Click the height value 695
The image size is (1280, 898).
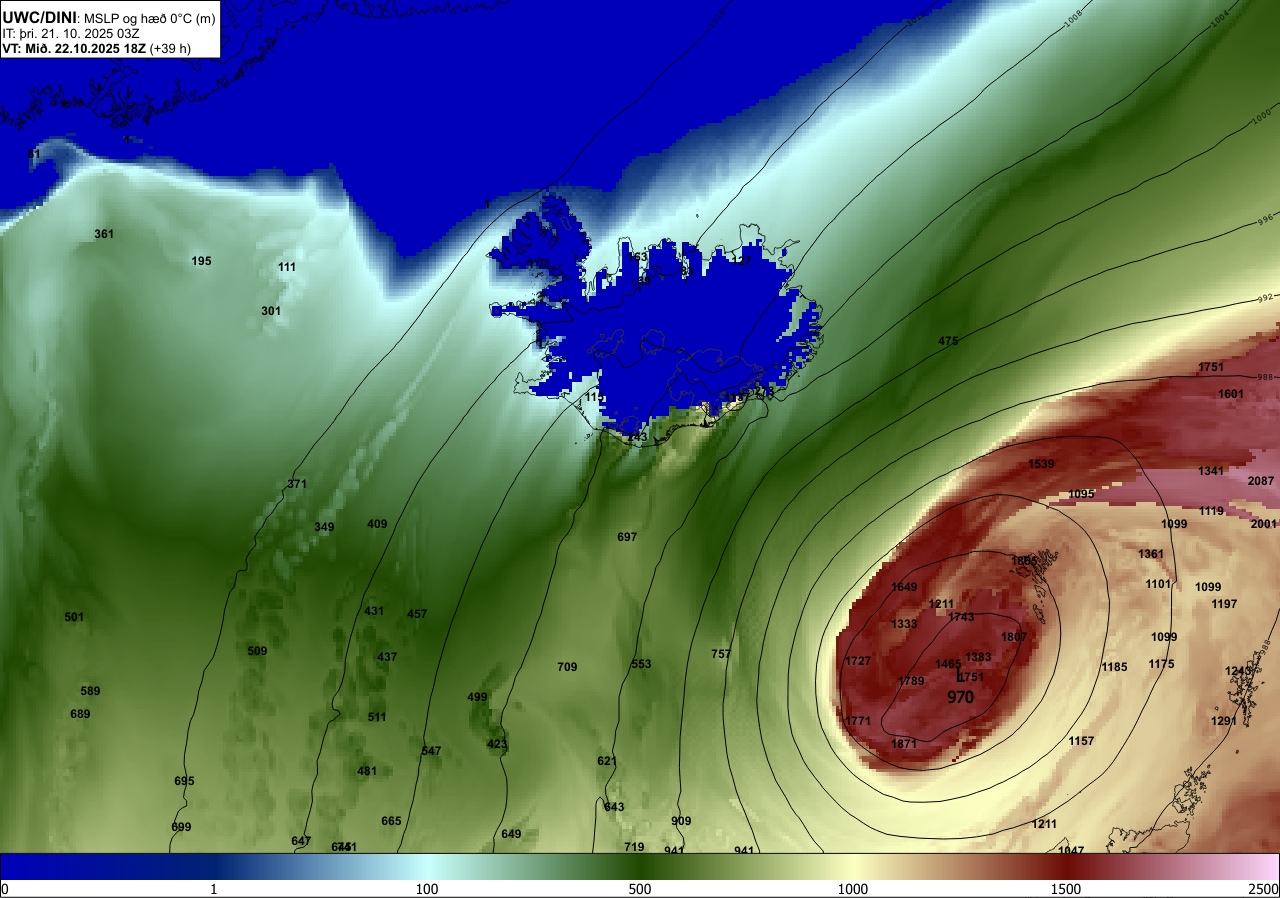tap(184, 781)
